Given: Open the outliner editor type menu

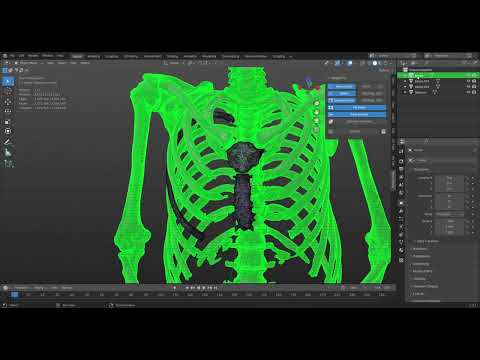Looking at the screenshot, I should click(404, 63).
